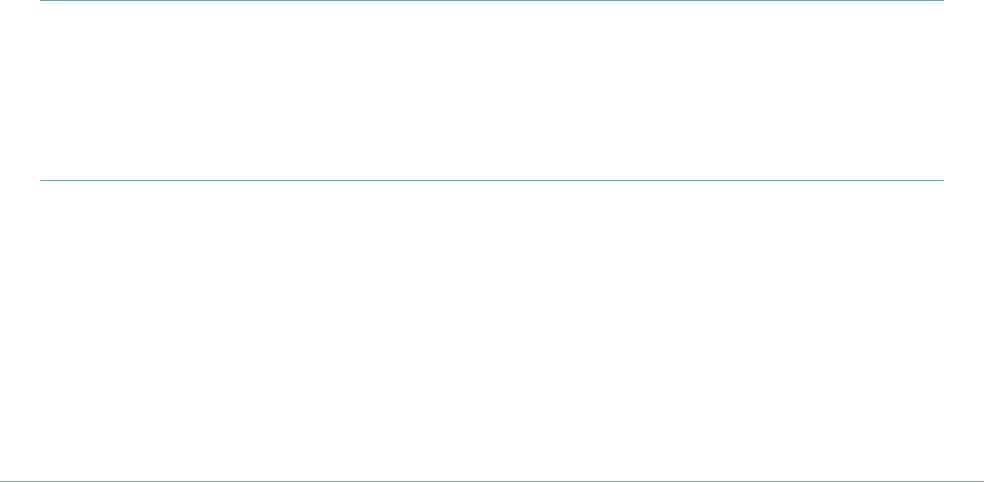
Task: Click the right end of bottom gray line
Action: tap(980, 481)
